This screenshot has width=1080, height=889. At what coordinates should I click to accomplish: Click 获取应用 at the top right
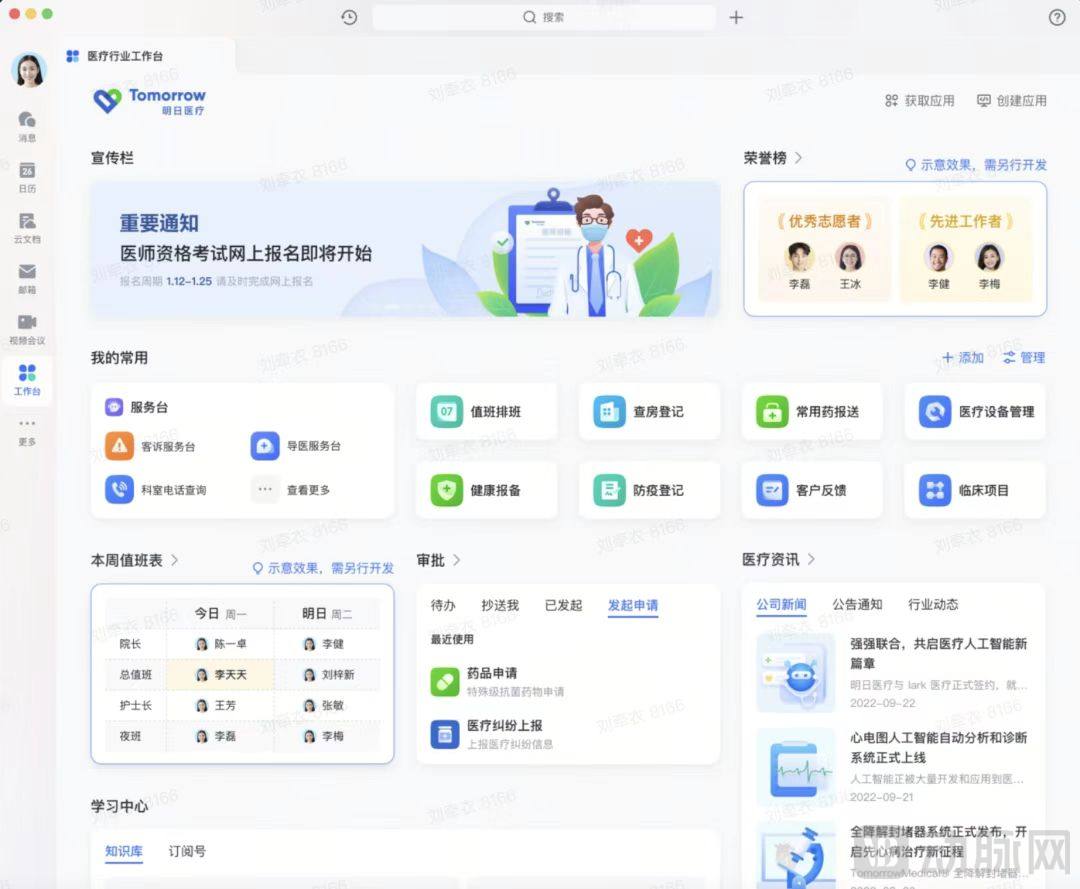point(919,100)
